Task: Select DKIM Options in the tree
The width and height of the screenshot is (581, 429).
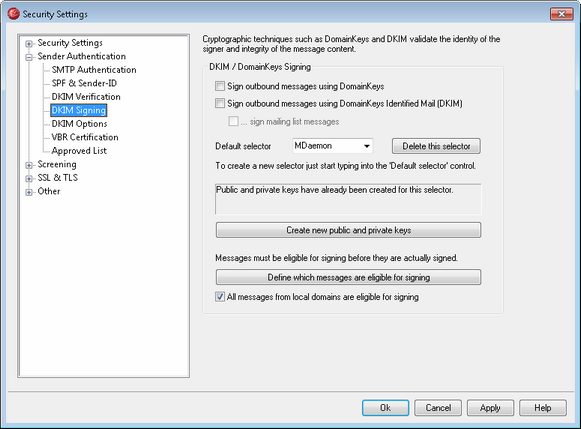Action: click(x=79, y=124)
